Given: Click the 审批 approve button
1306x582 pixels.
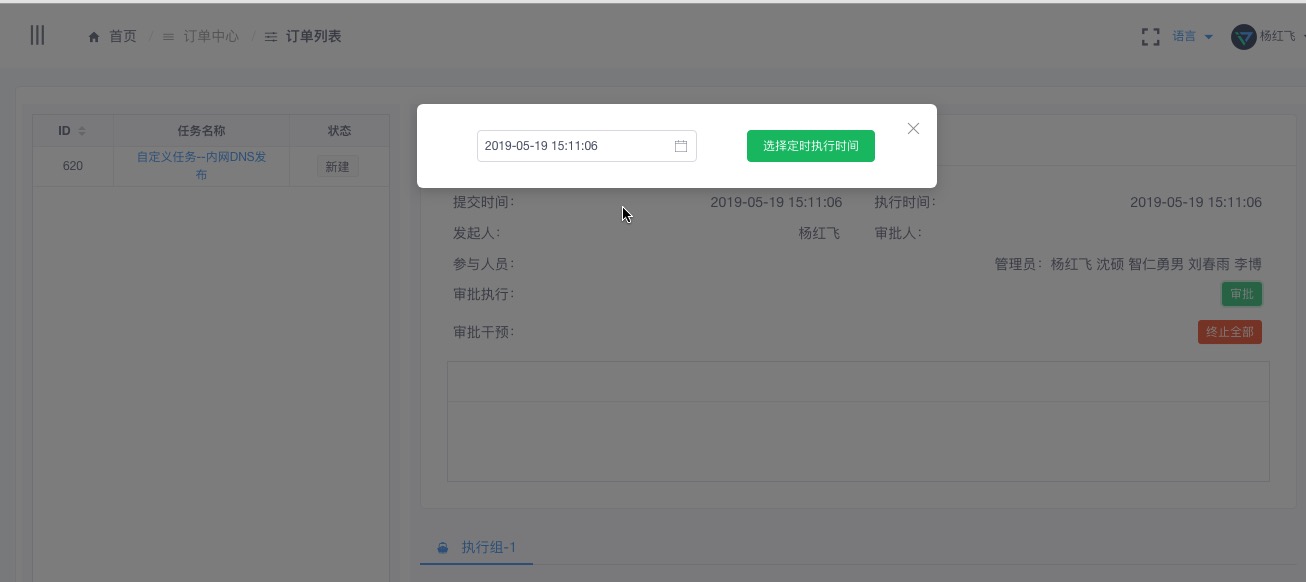Looking at the screenshot, I should click(1242, 294).
